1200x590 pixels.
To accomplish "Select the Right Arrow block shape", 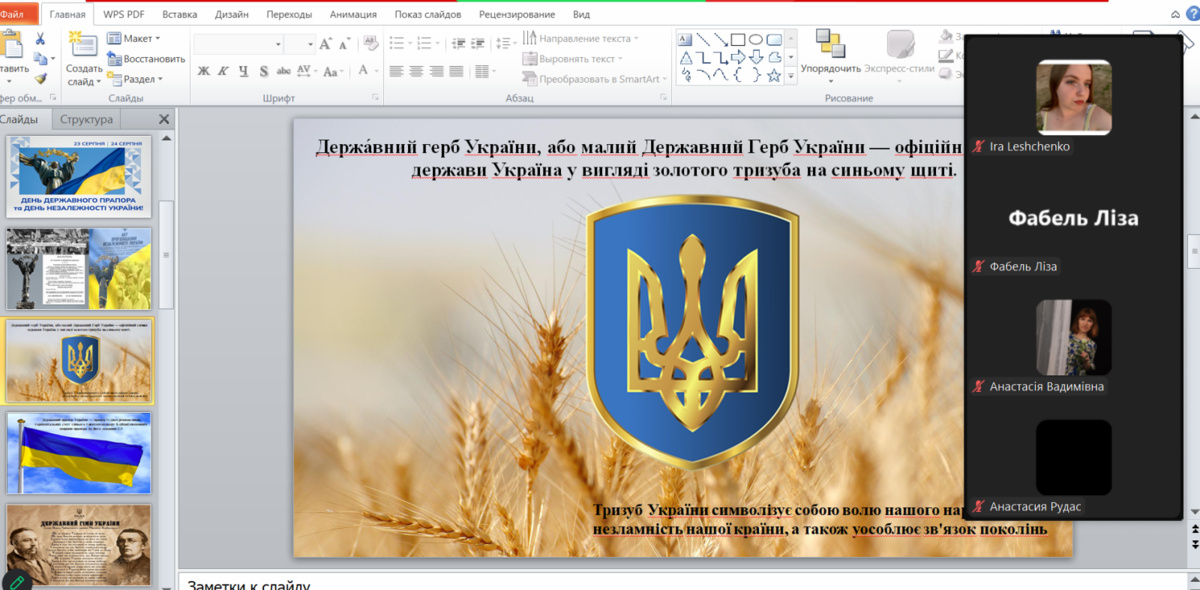I will coord(738,57).
